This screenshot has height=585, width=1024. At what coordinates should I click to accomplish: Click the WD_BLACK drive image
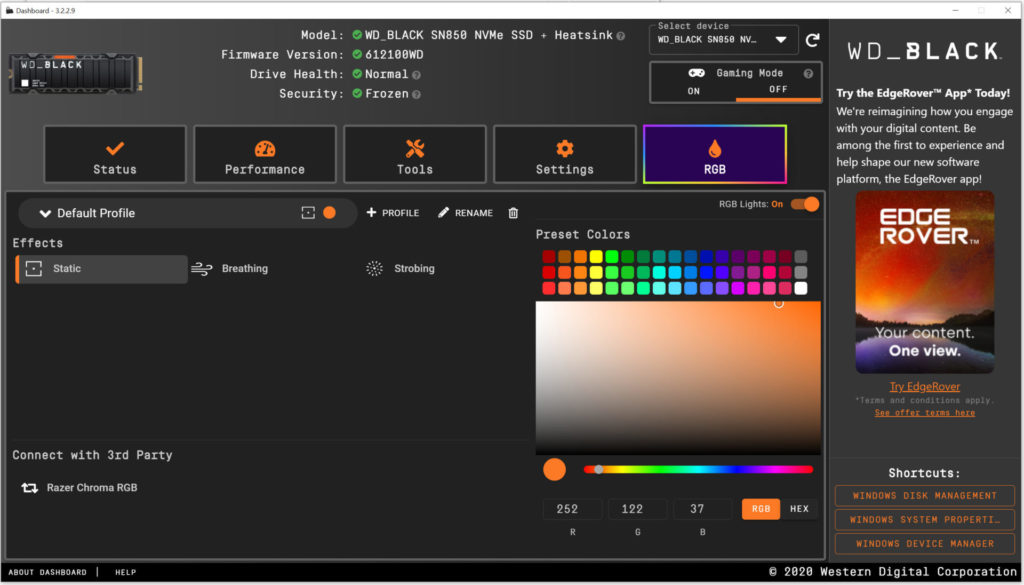(x=75, y=74)
